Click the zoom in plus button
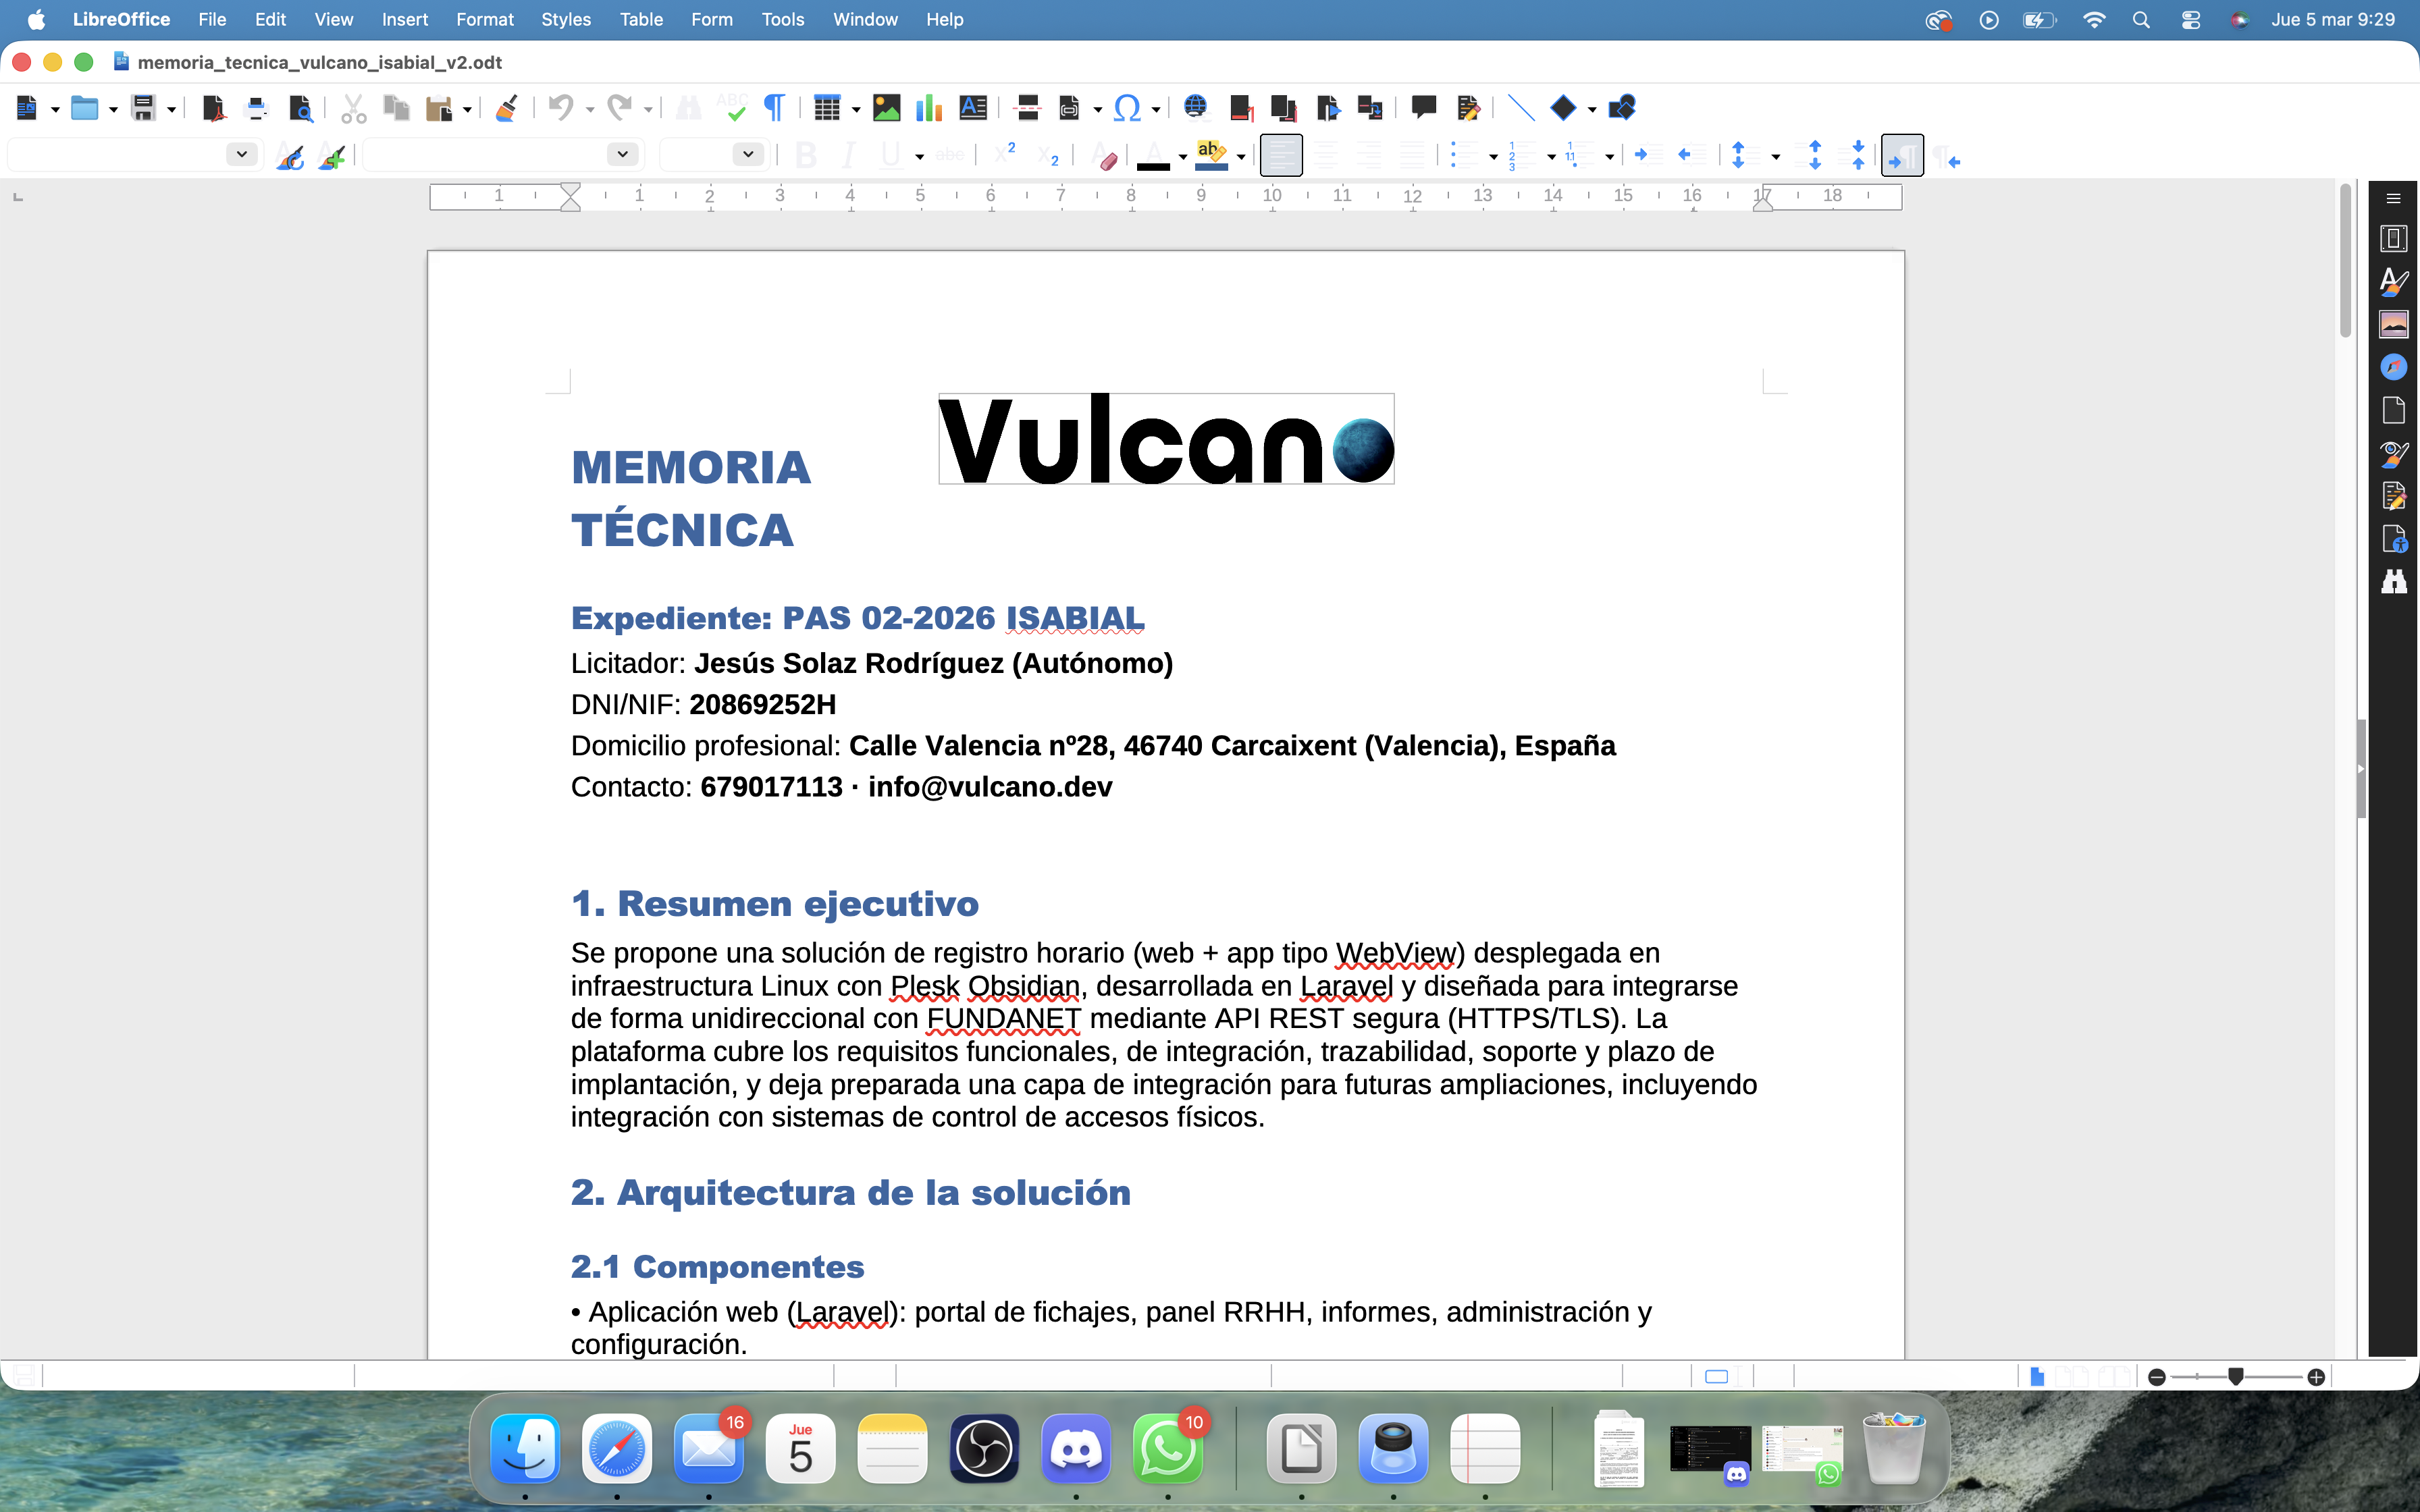Image resolution: width=2420 pixels, height=1512 pixels. (2316, 1377)
